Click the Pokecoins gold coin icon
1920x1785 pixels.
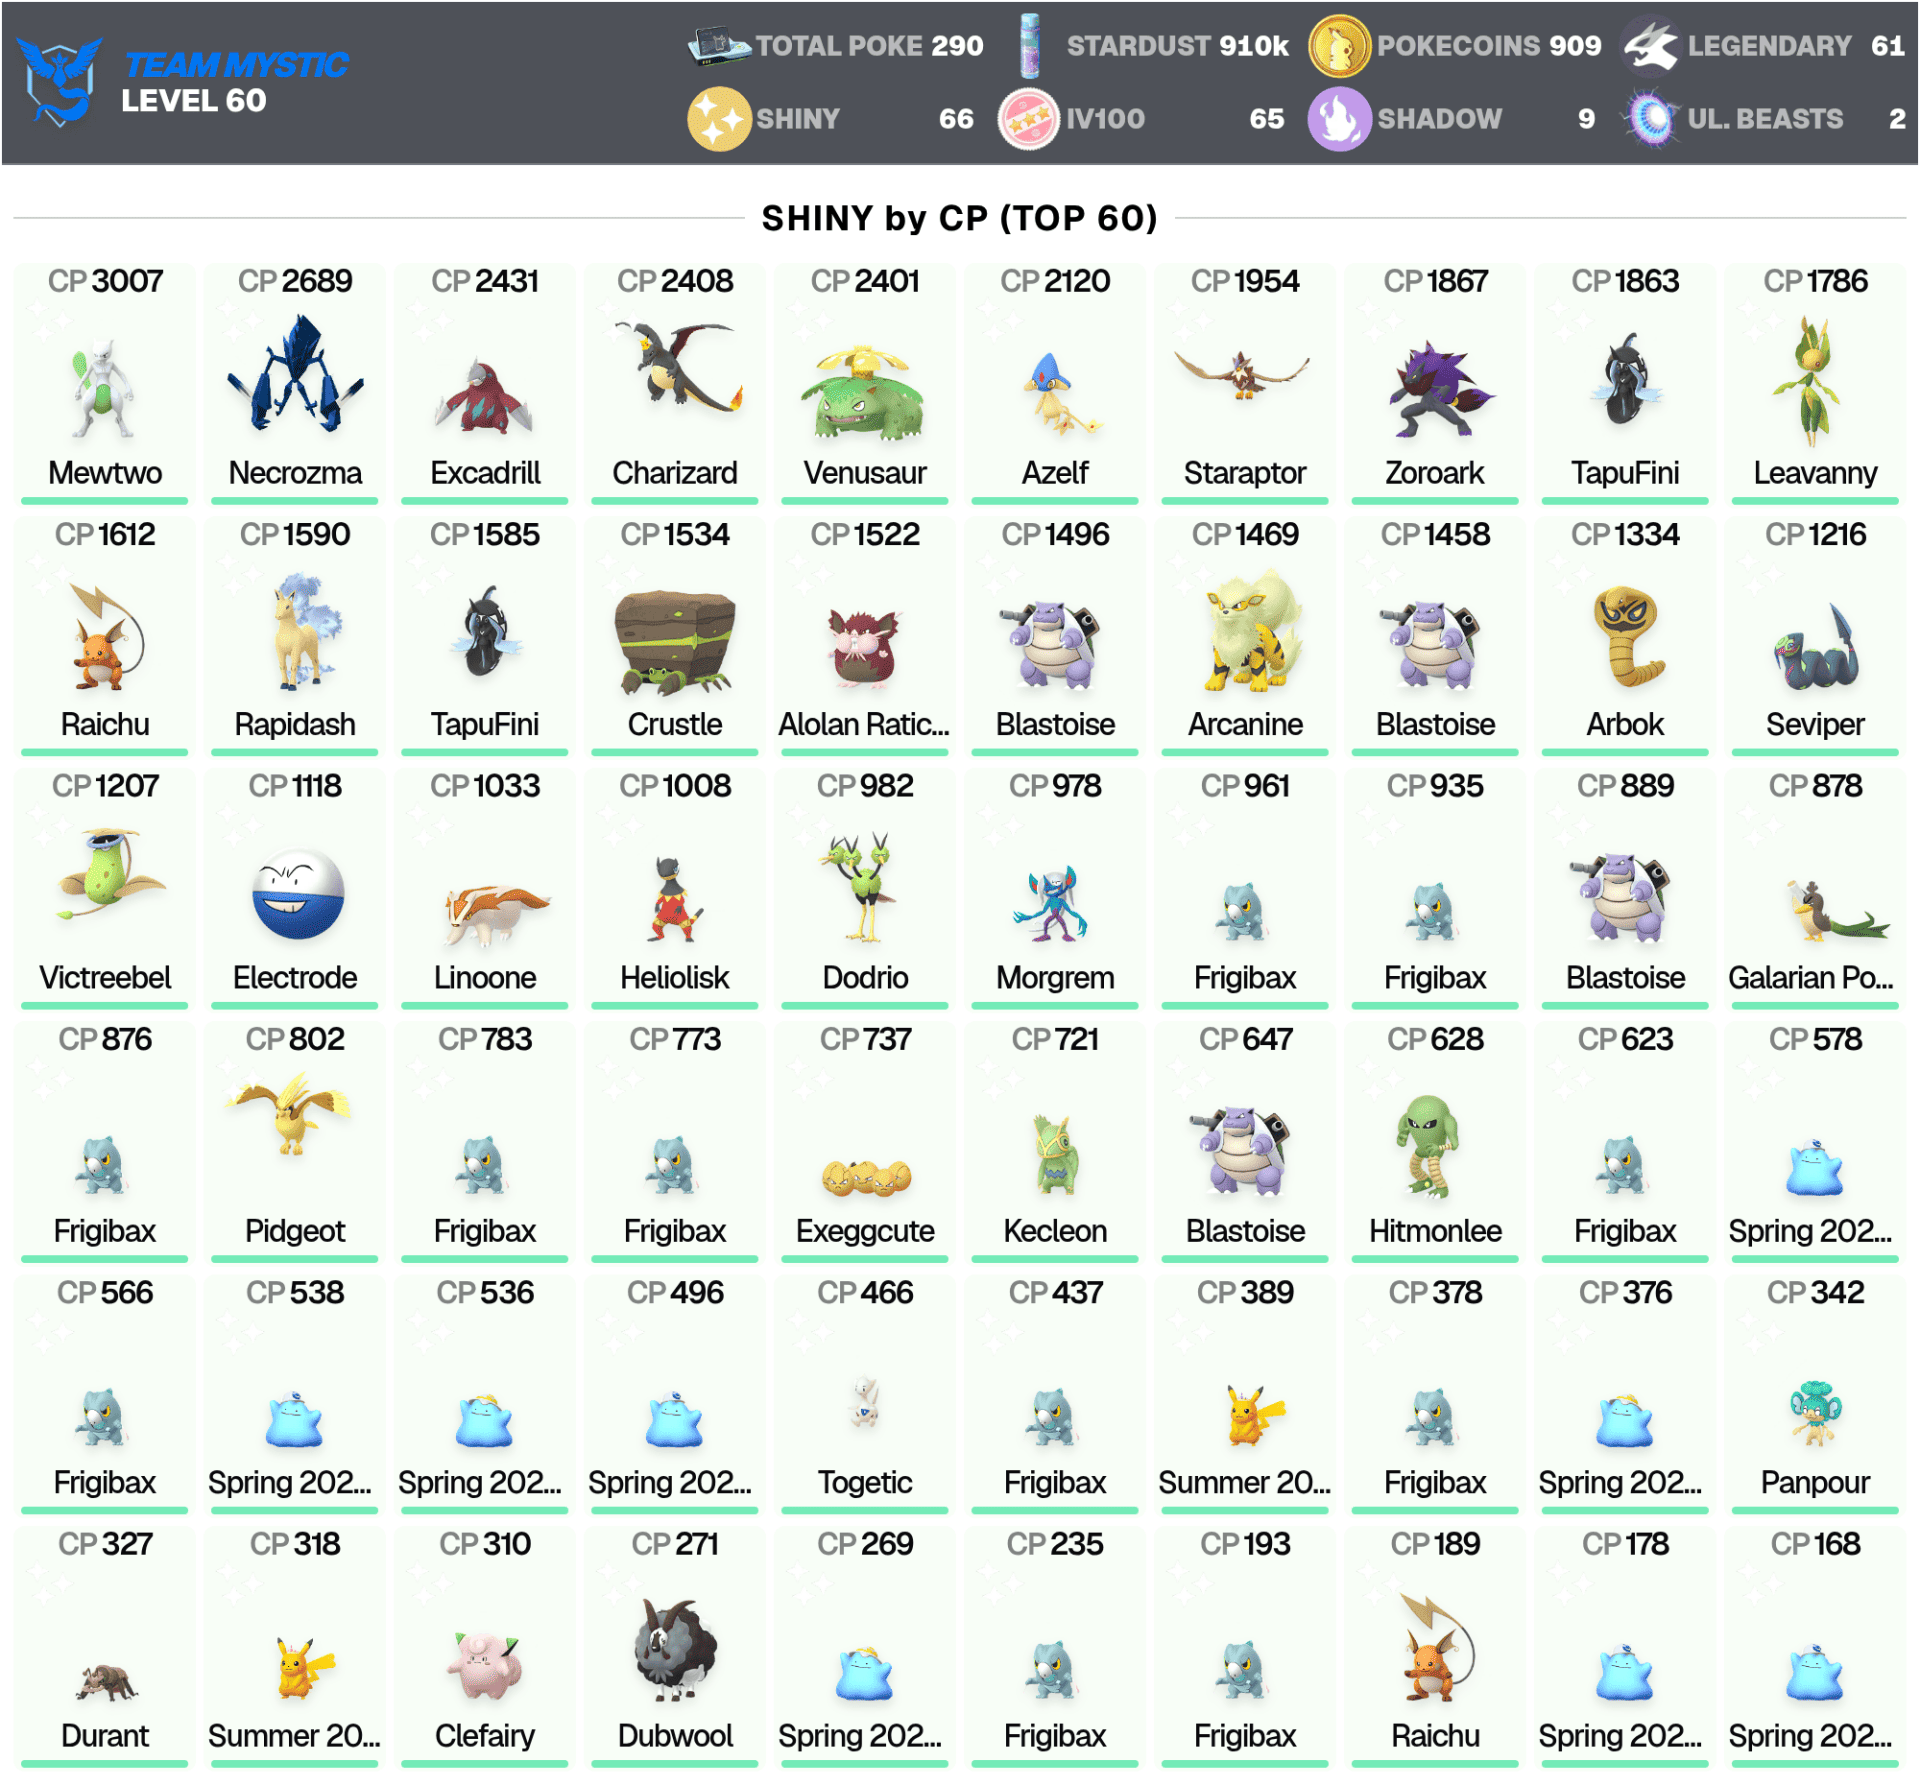(1339, 45)
